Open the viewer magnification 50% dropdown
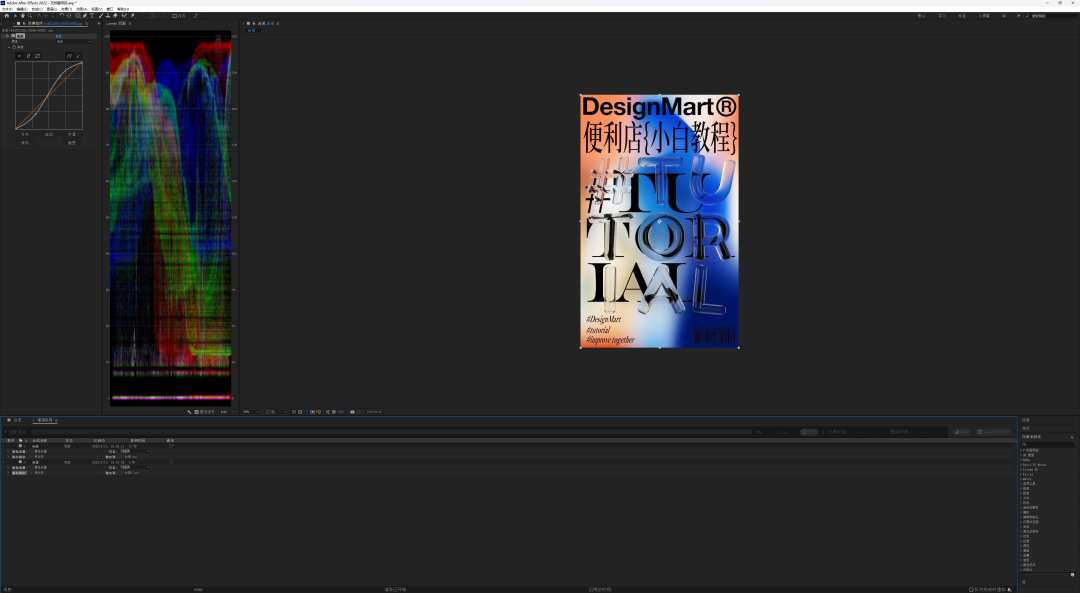Screen dimensions: 1080x593 [x=251, y=412]
